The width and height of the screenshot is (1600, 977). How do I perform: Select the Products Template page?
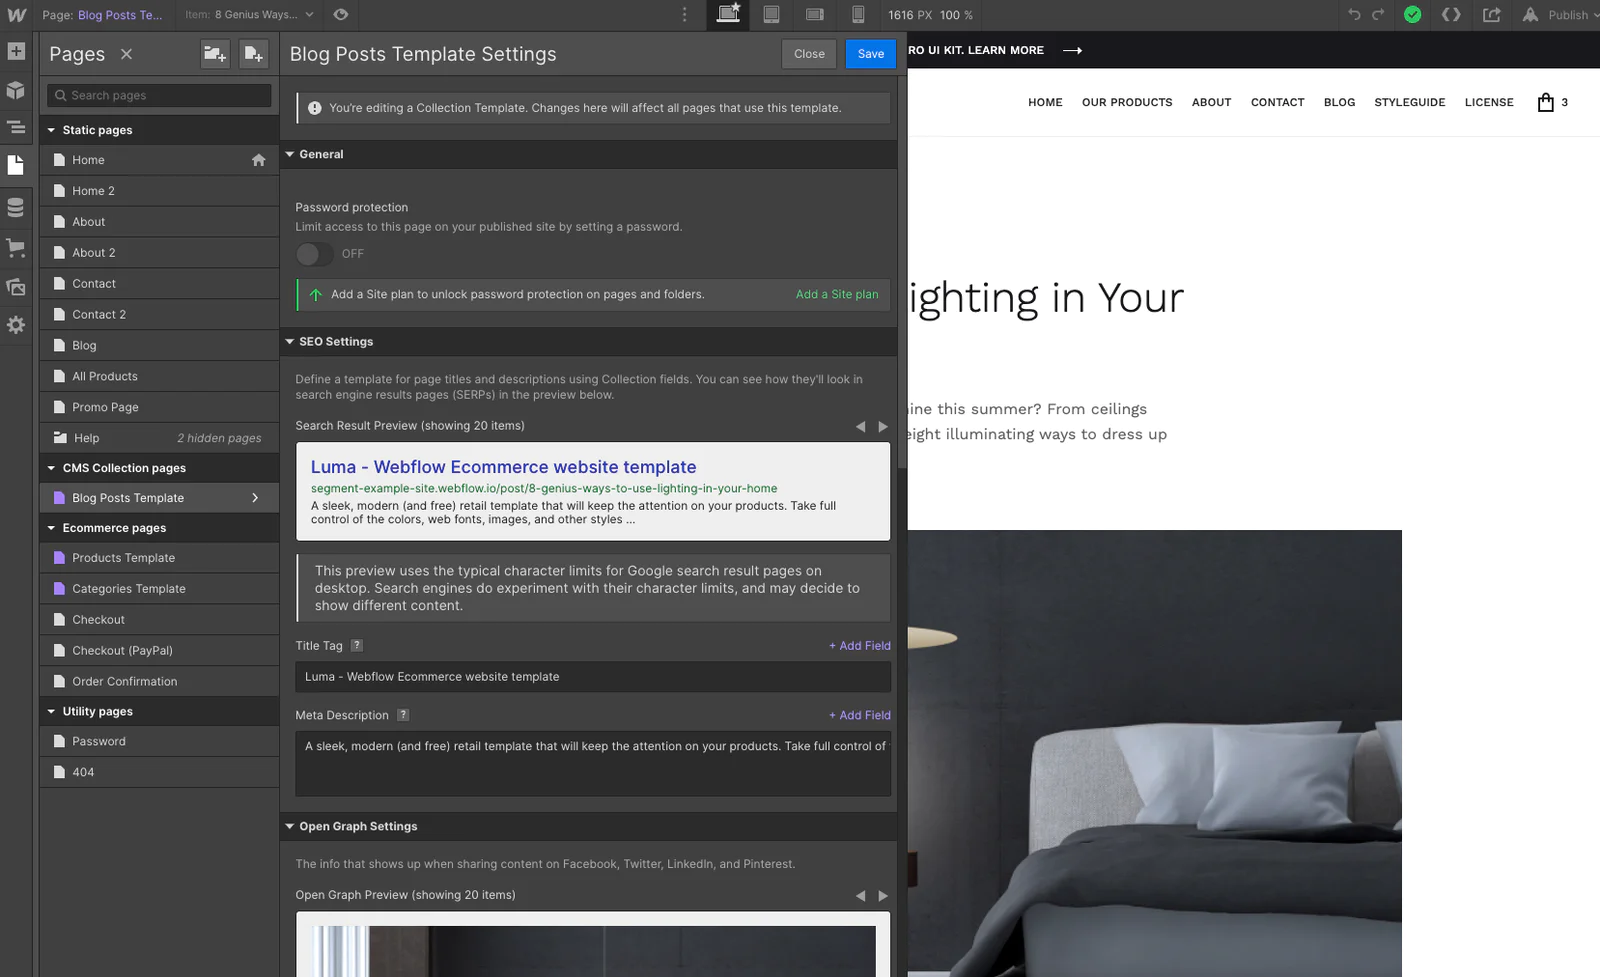point(123,558)
